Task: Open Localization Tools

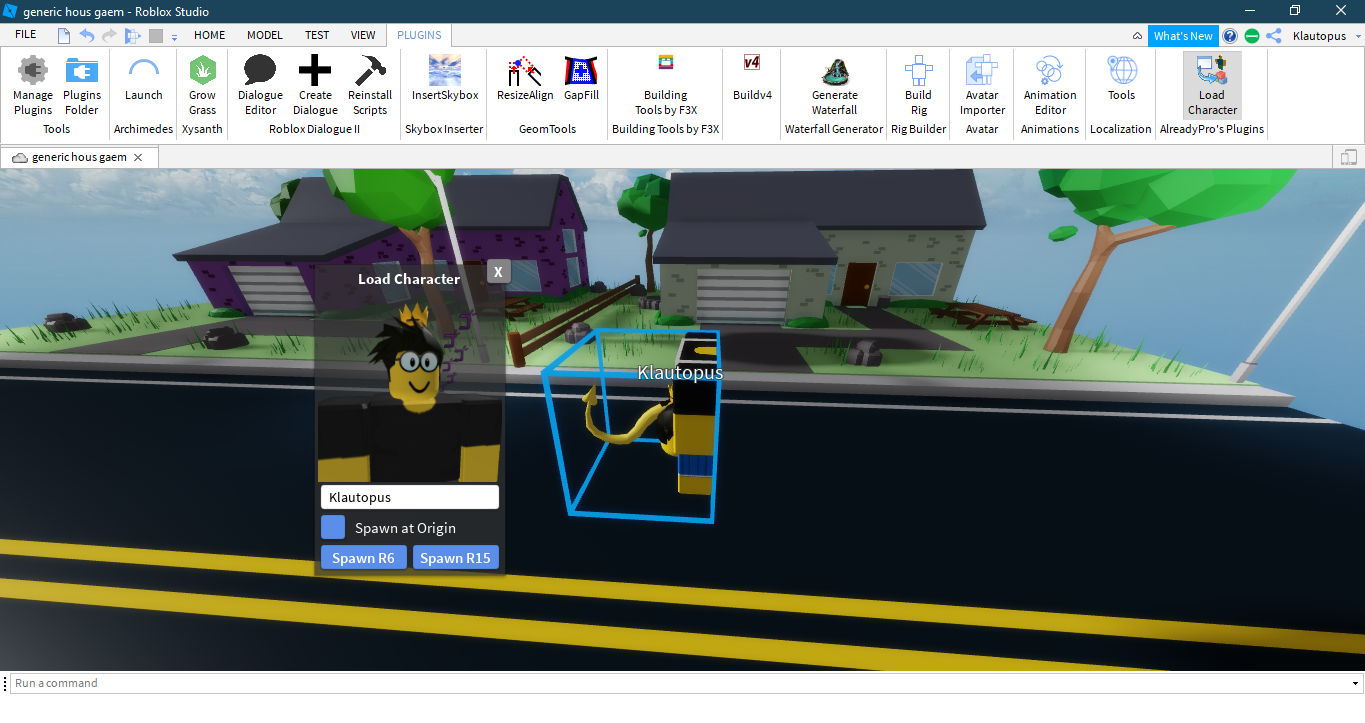Action: [x=1122, y=80]
